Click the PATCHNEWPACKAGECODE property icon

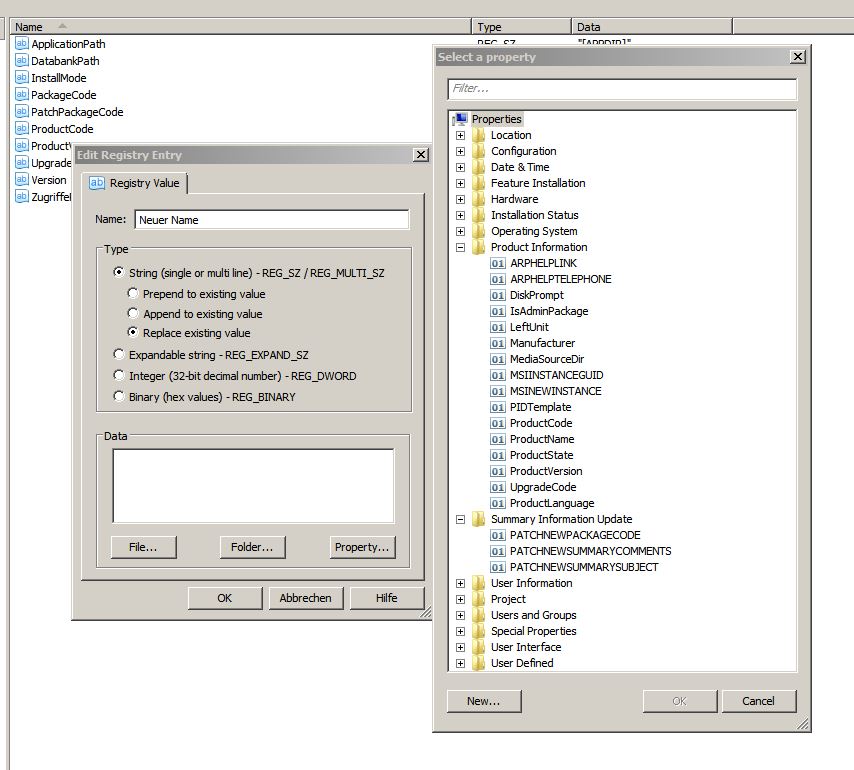pyautogui.click(x=498, y=535)
